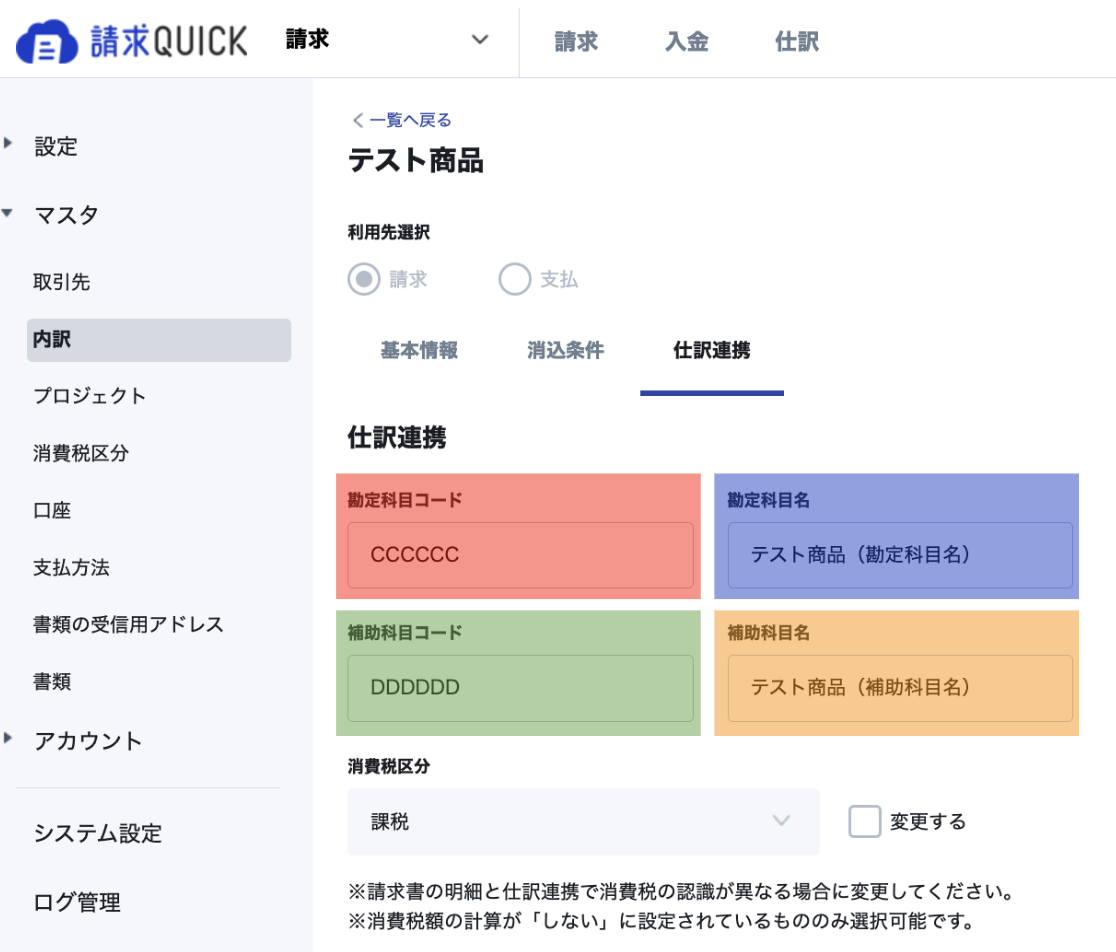
Task: Go to システム設定
Action: [x=98, y=833]
